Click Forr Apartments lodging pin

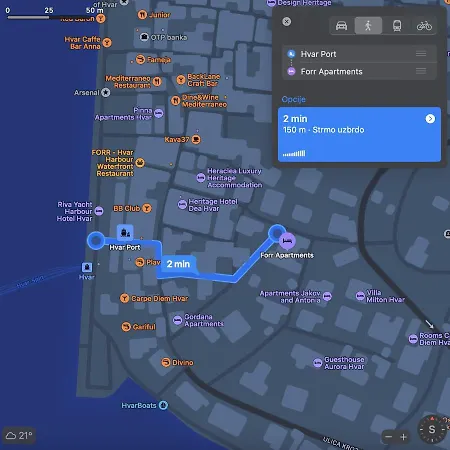[287, 241]
